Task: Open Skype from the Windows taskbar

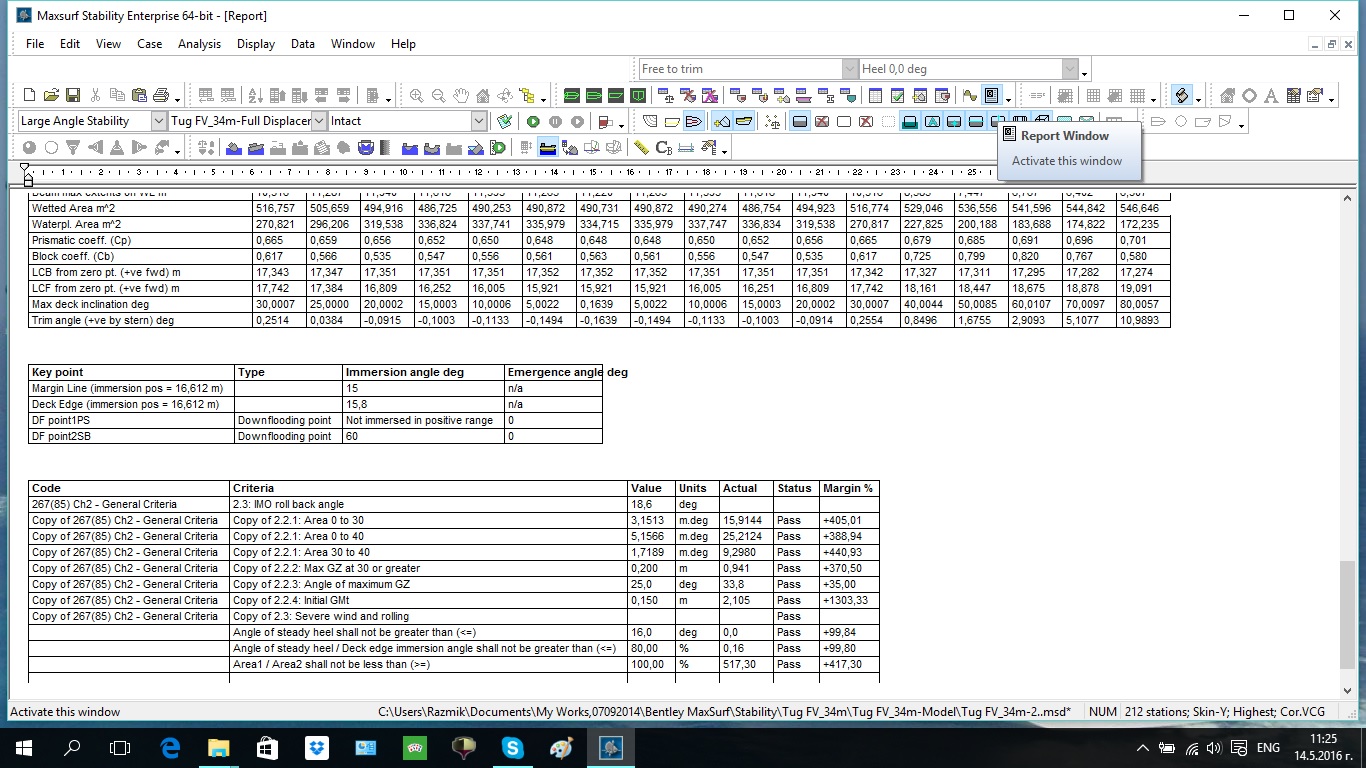Action: click(x=513, y=747)
